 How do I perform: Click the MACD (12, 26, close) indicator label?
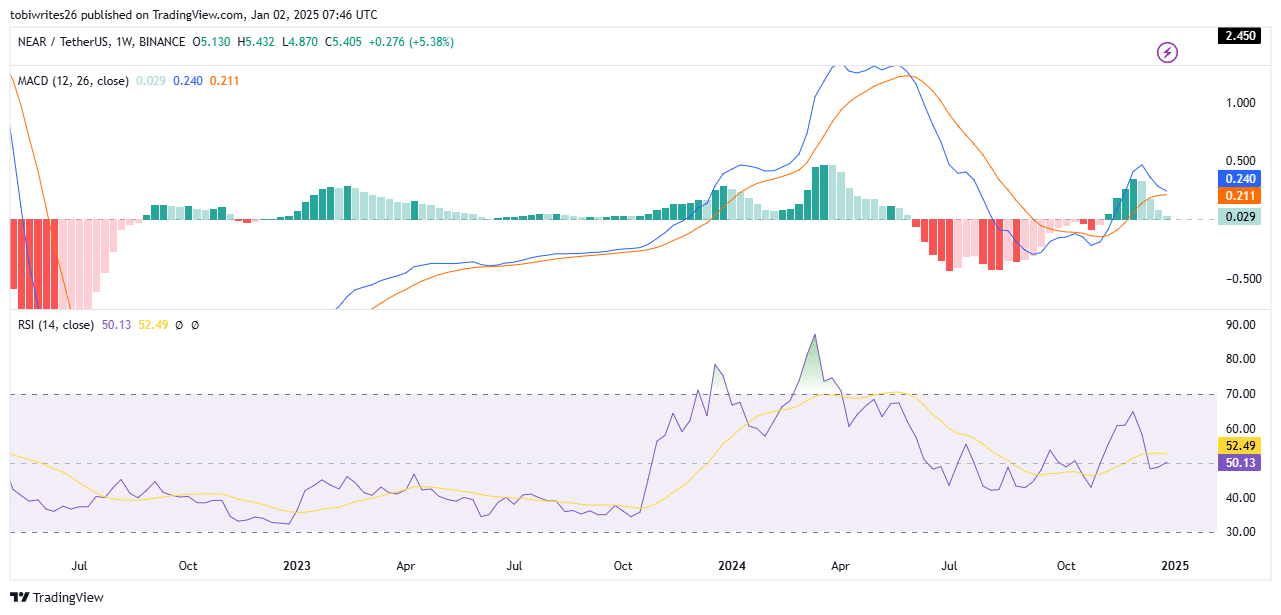click(x=72, y=81)
